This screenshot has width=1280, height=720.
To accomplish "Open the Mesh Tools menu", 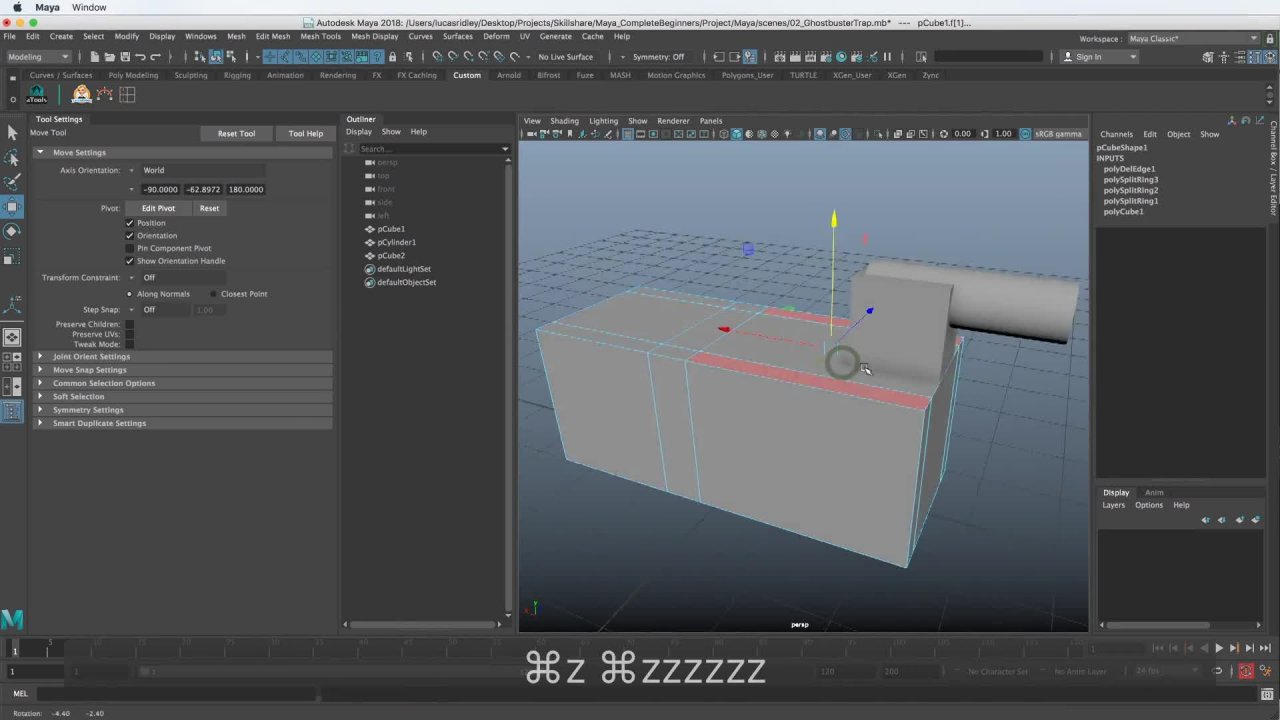I will click(x=320, y=36).
